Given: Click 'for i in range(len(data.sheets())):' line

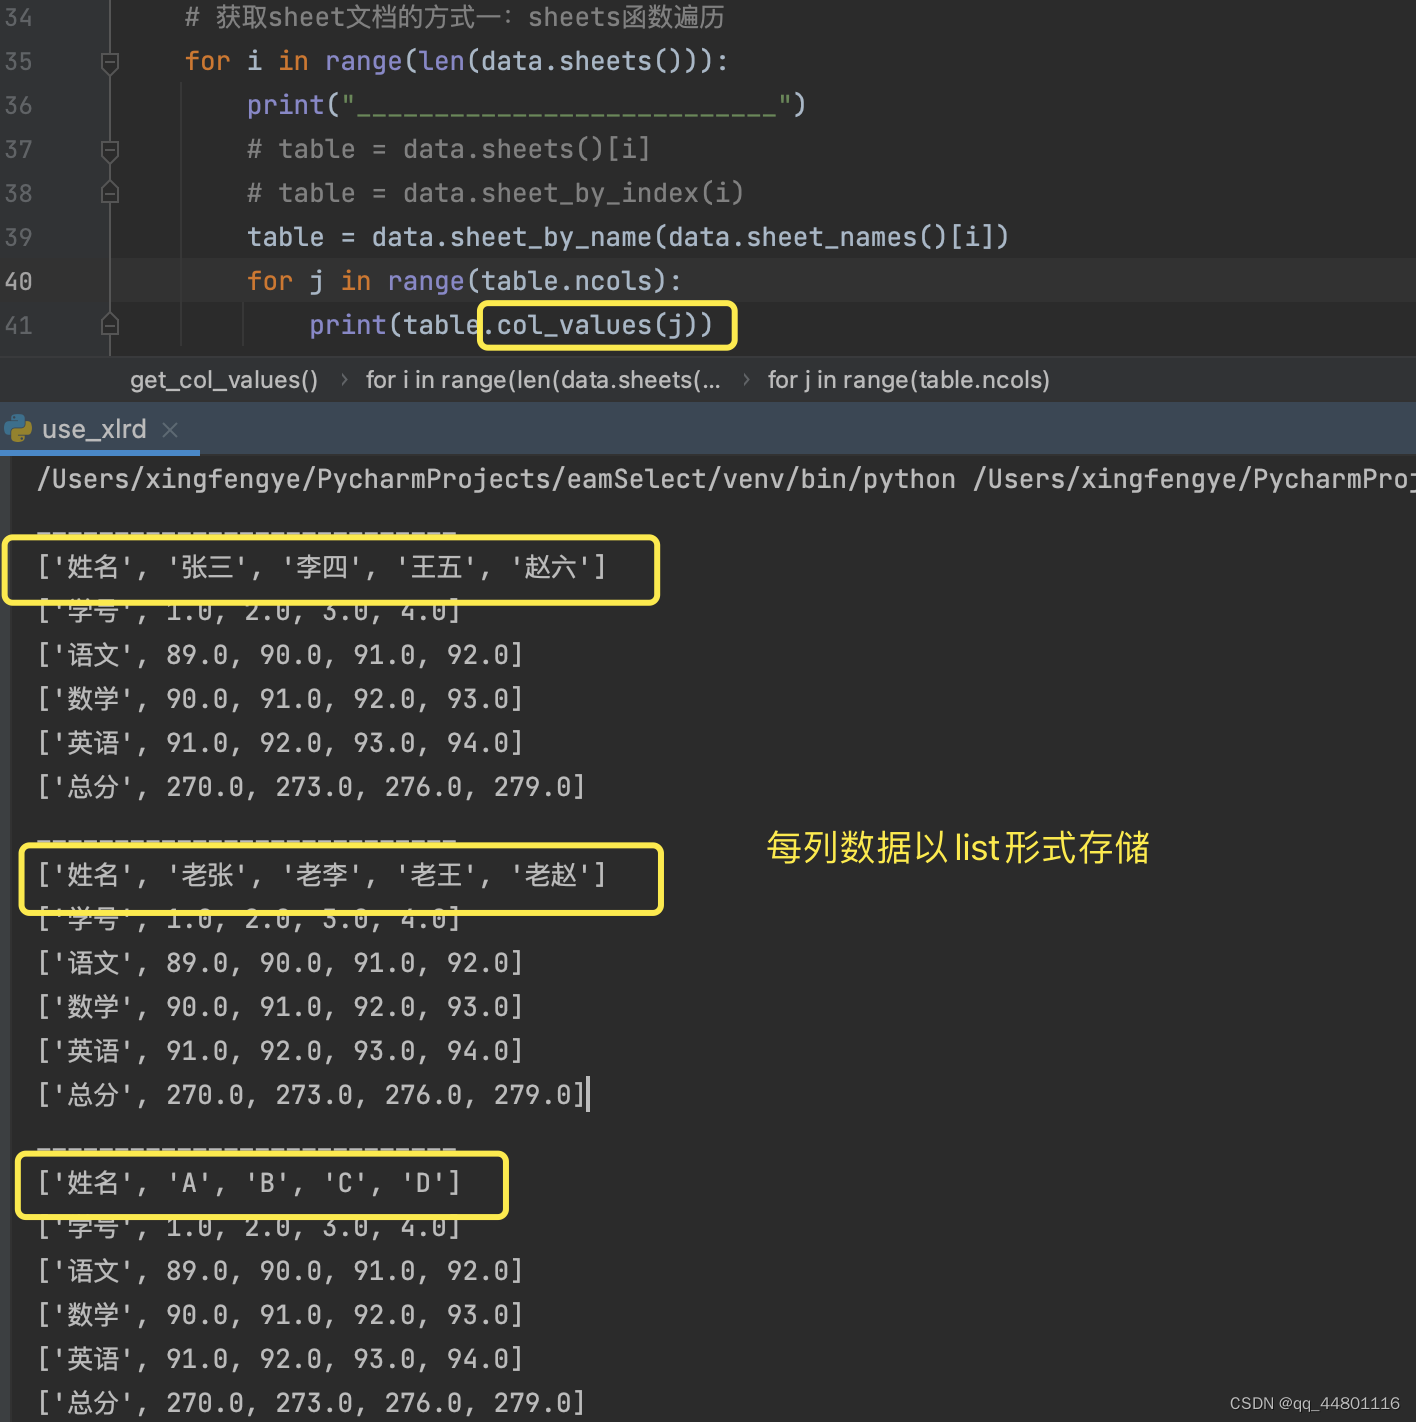Looking at the screenshot, I should coord(457,61).
